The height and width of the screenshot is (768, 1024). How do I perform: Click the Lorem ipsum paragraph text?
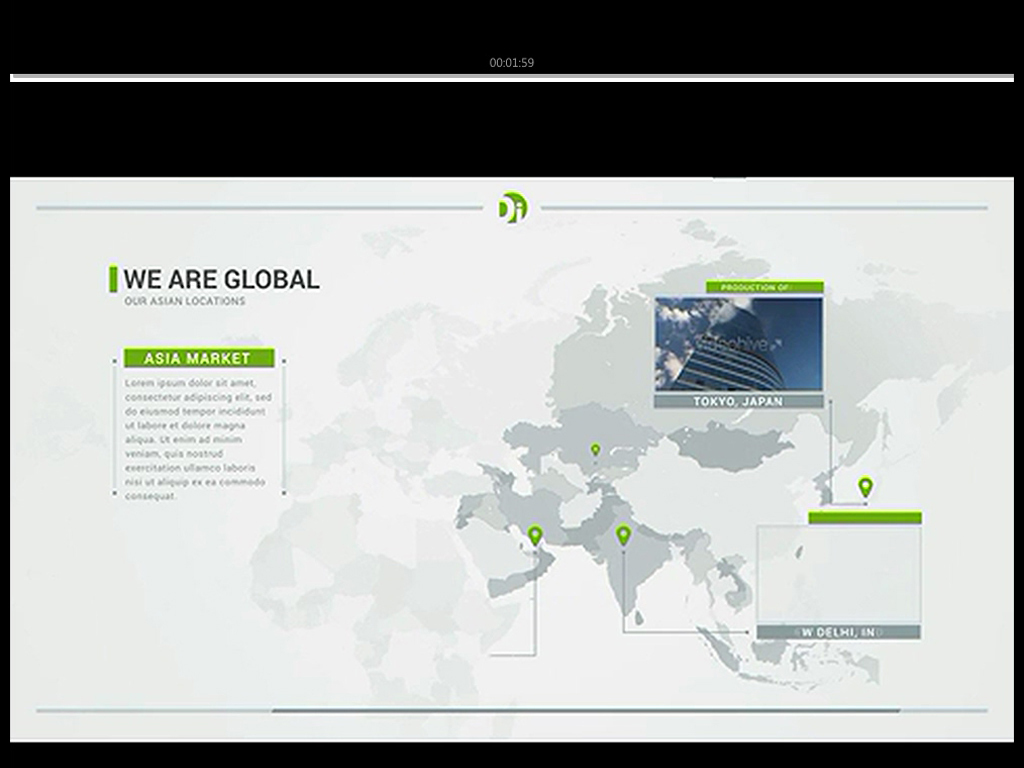197,438
